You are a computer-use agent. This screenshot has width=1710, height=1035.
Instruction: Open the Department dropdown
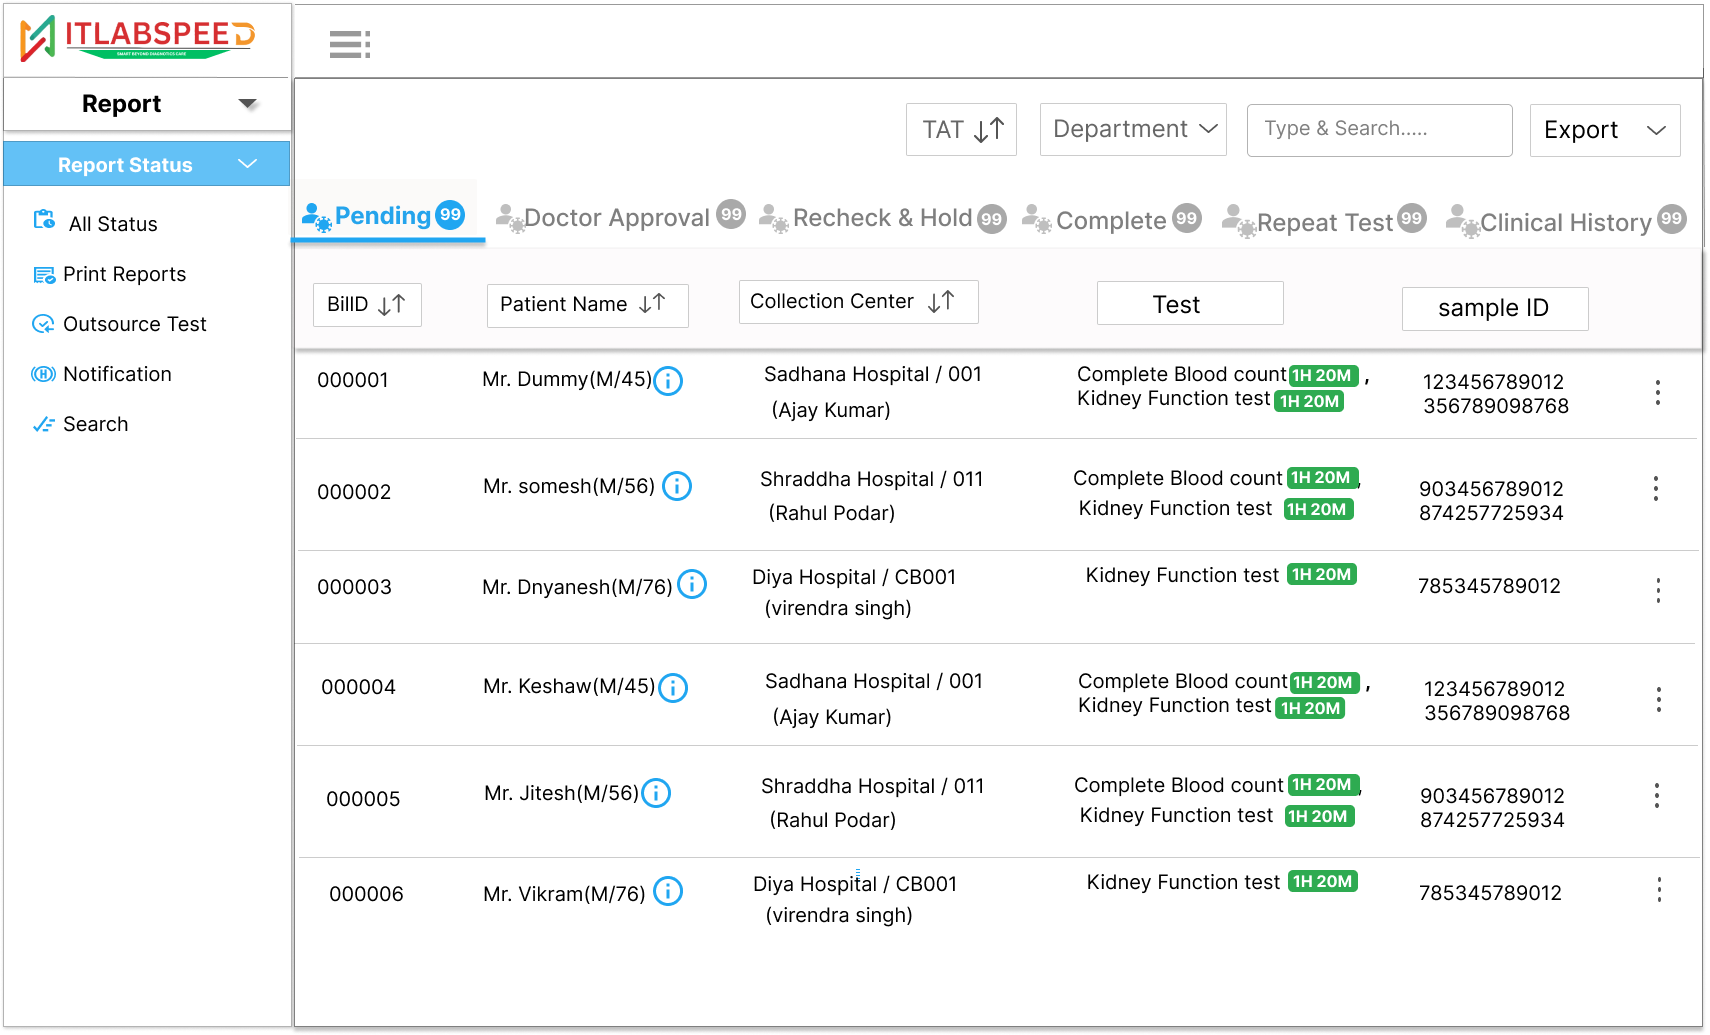click(1133, 130)
